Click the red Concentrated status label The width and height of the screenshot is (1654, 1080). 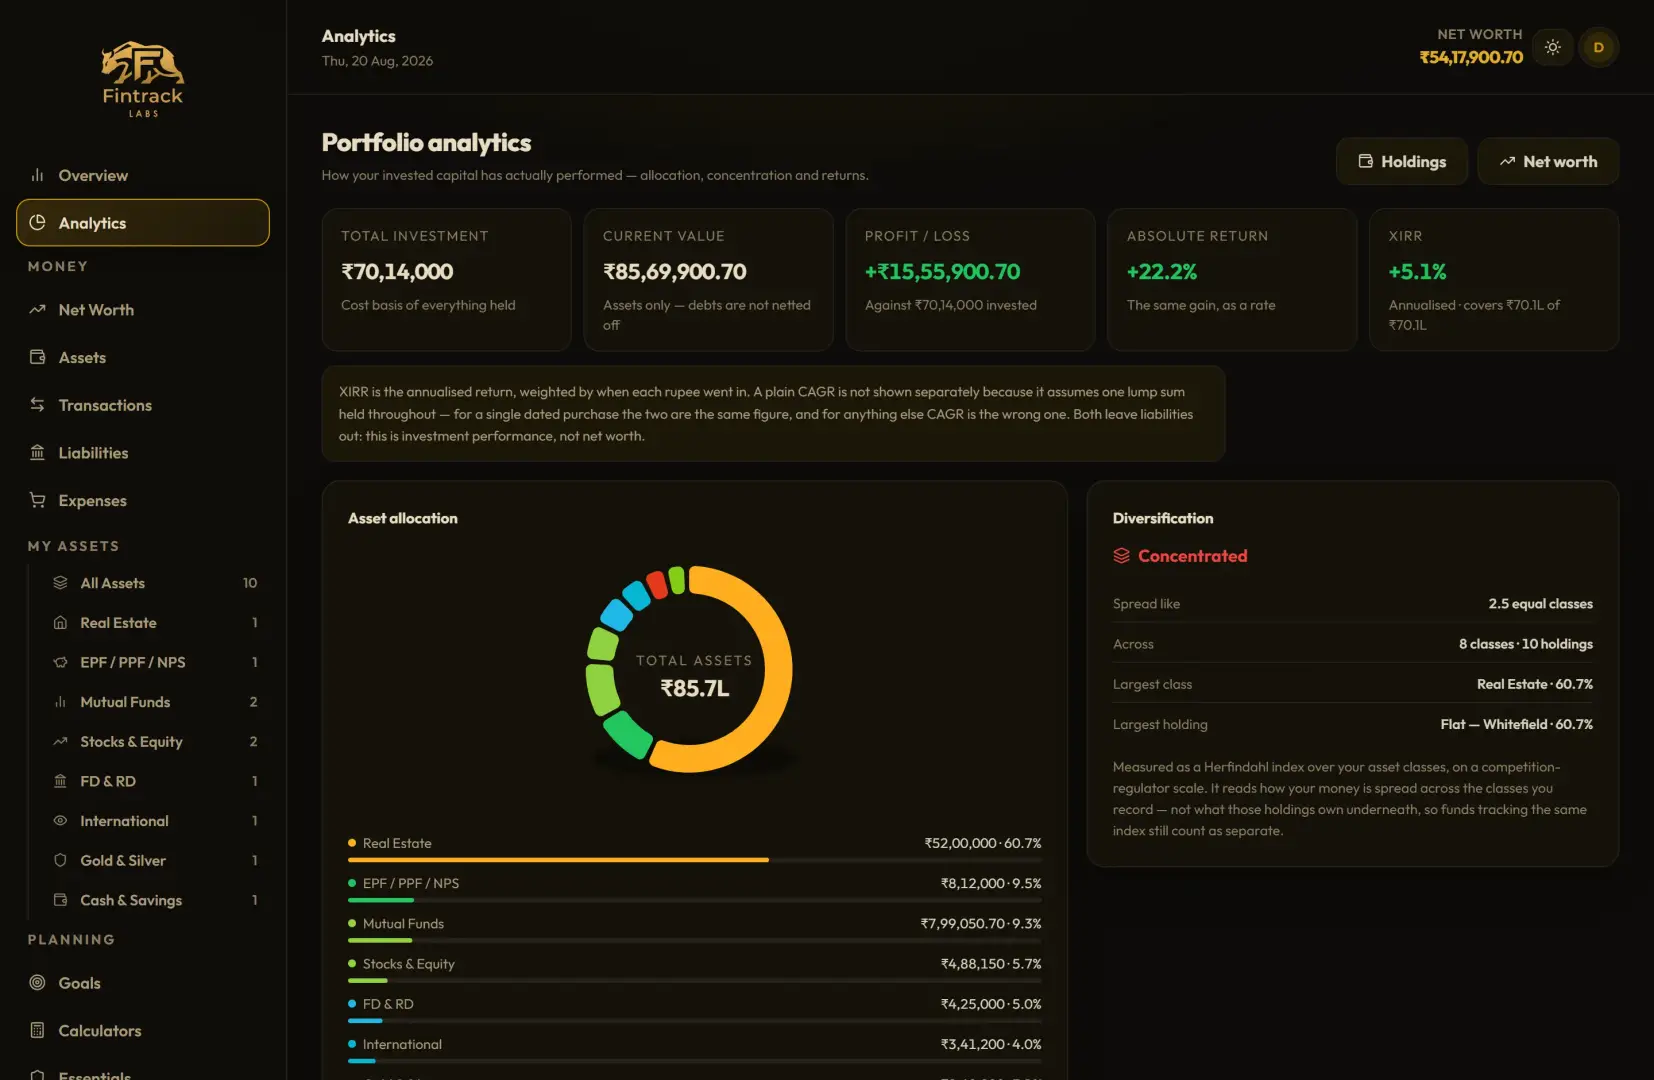[1193, 556]
